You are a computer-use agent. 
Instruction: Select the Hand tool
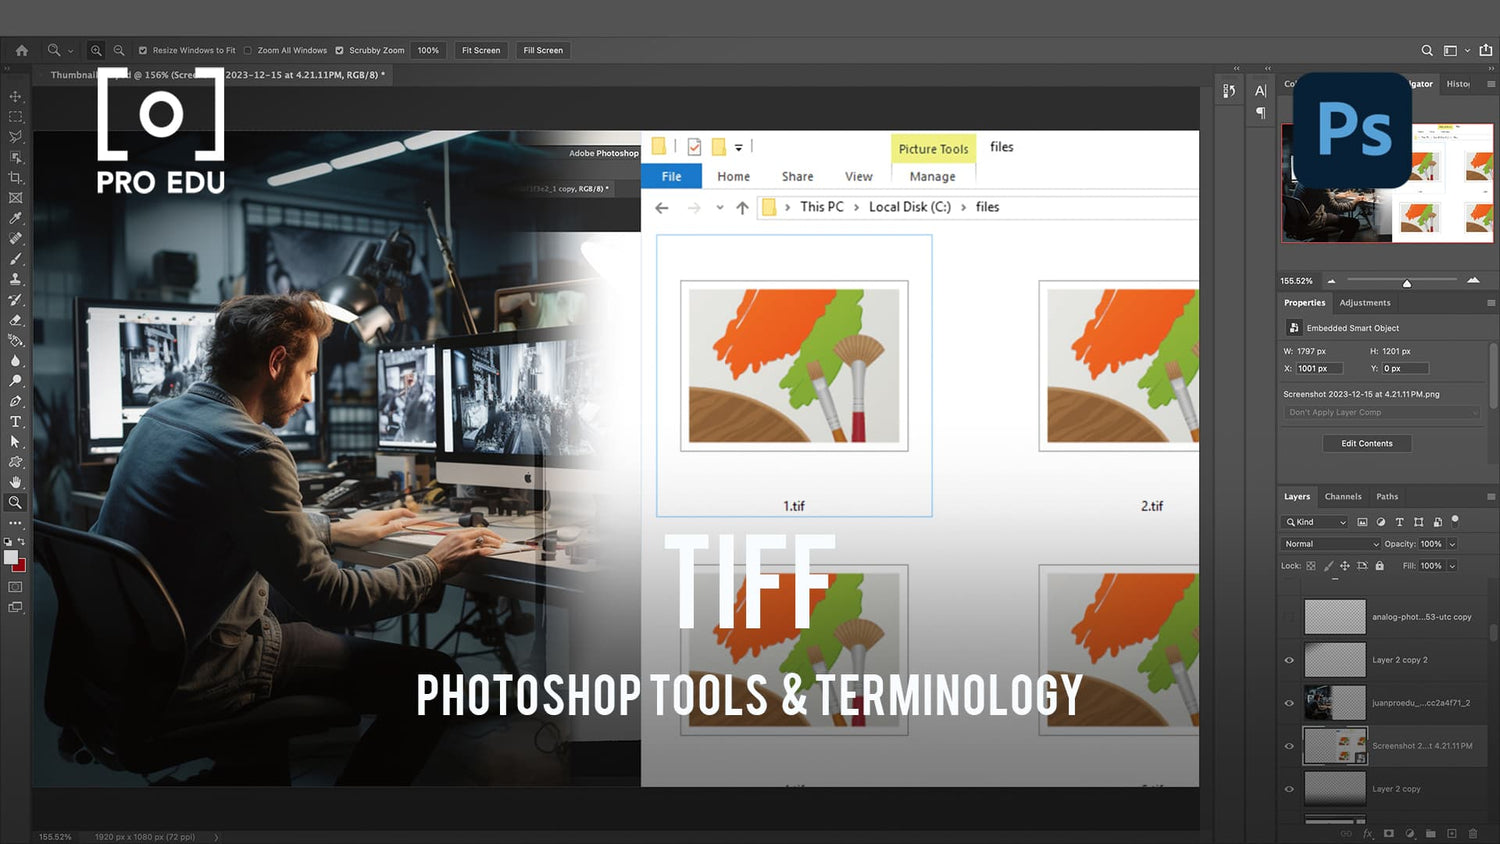point(15,482)
